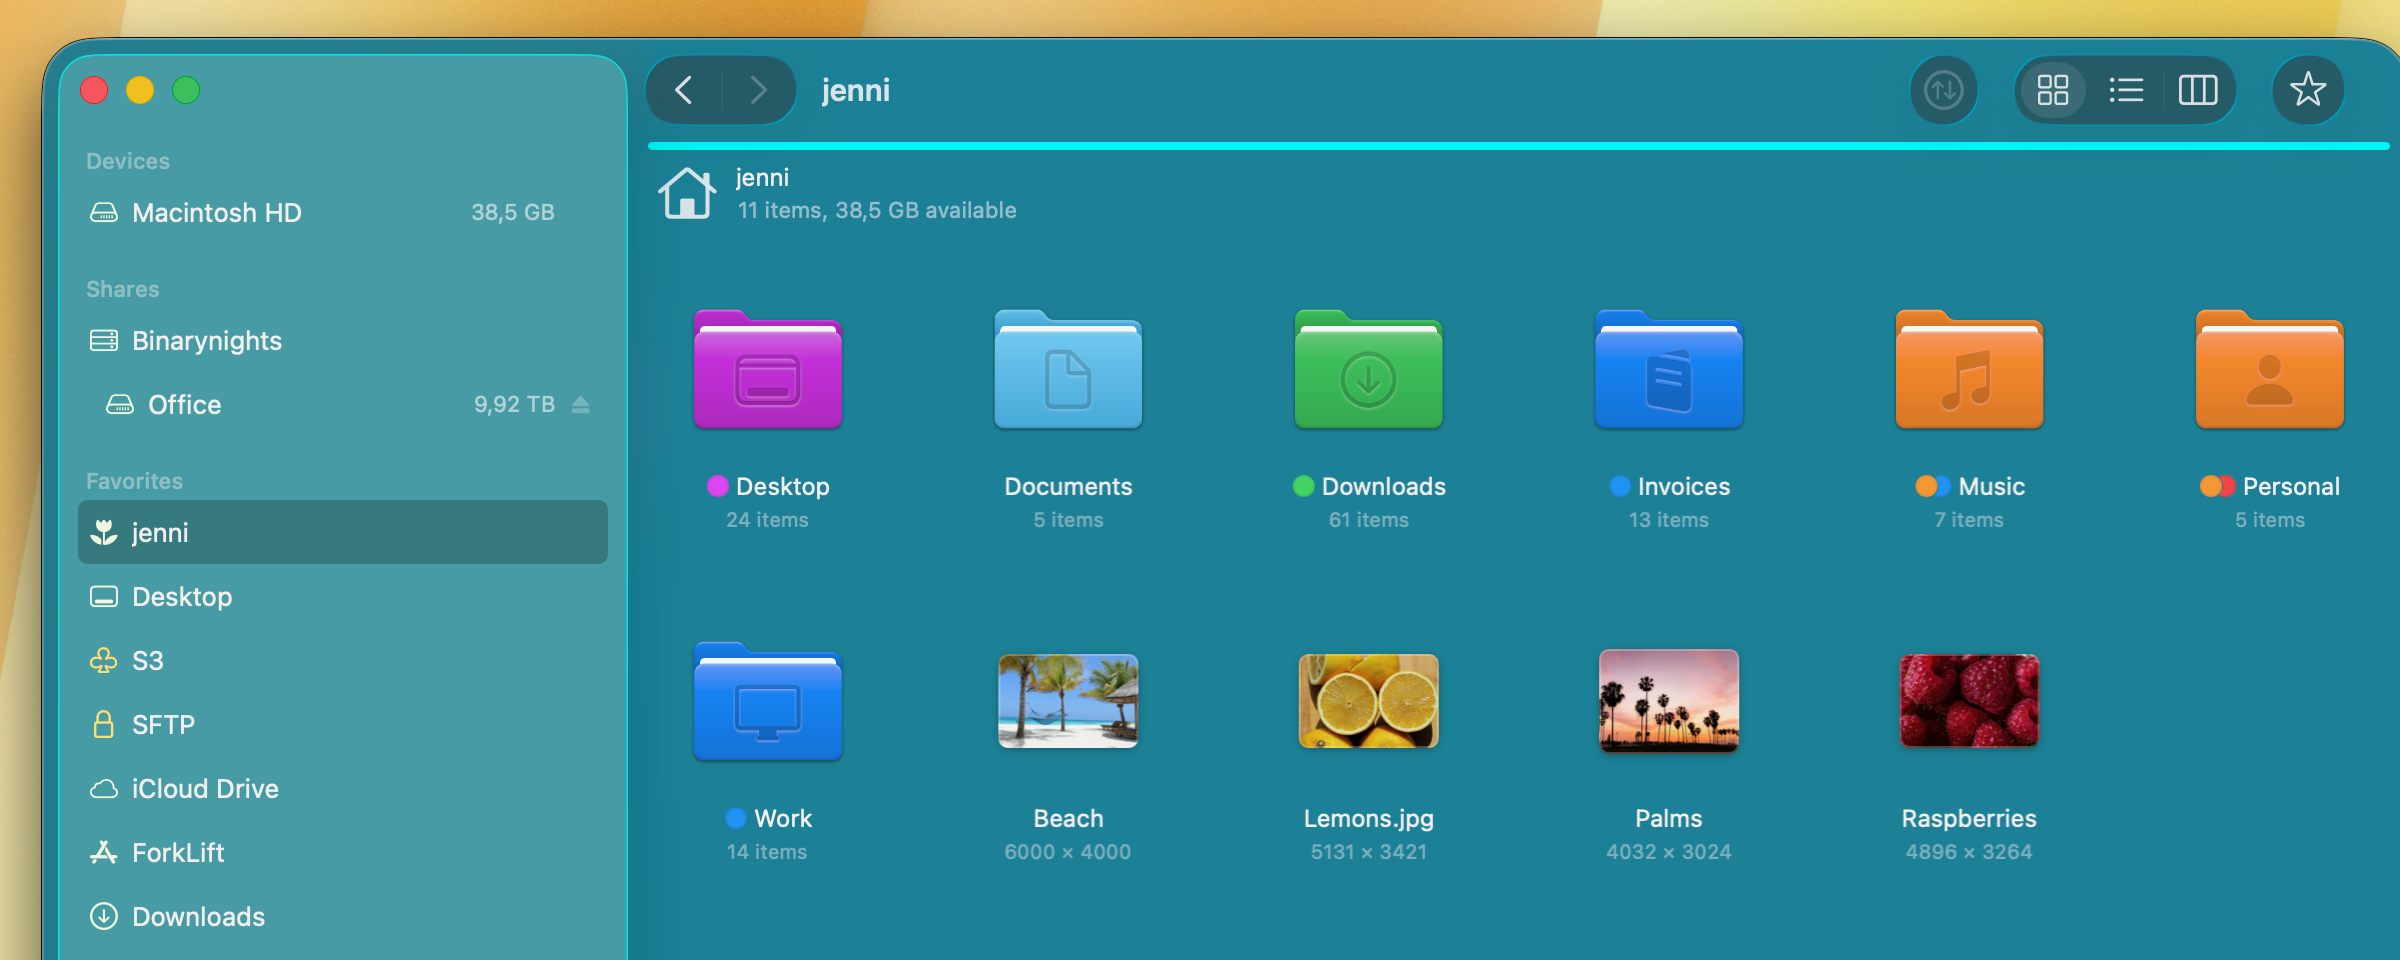Image resolution: width=2400 pixels, height=960 pixels.
Task: Click the Binarynights server icon
Action: 104,340
